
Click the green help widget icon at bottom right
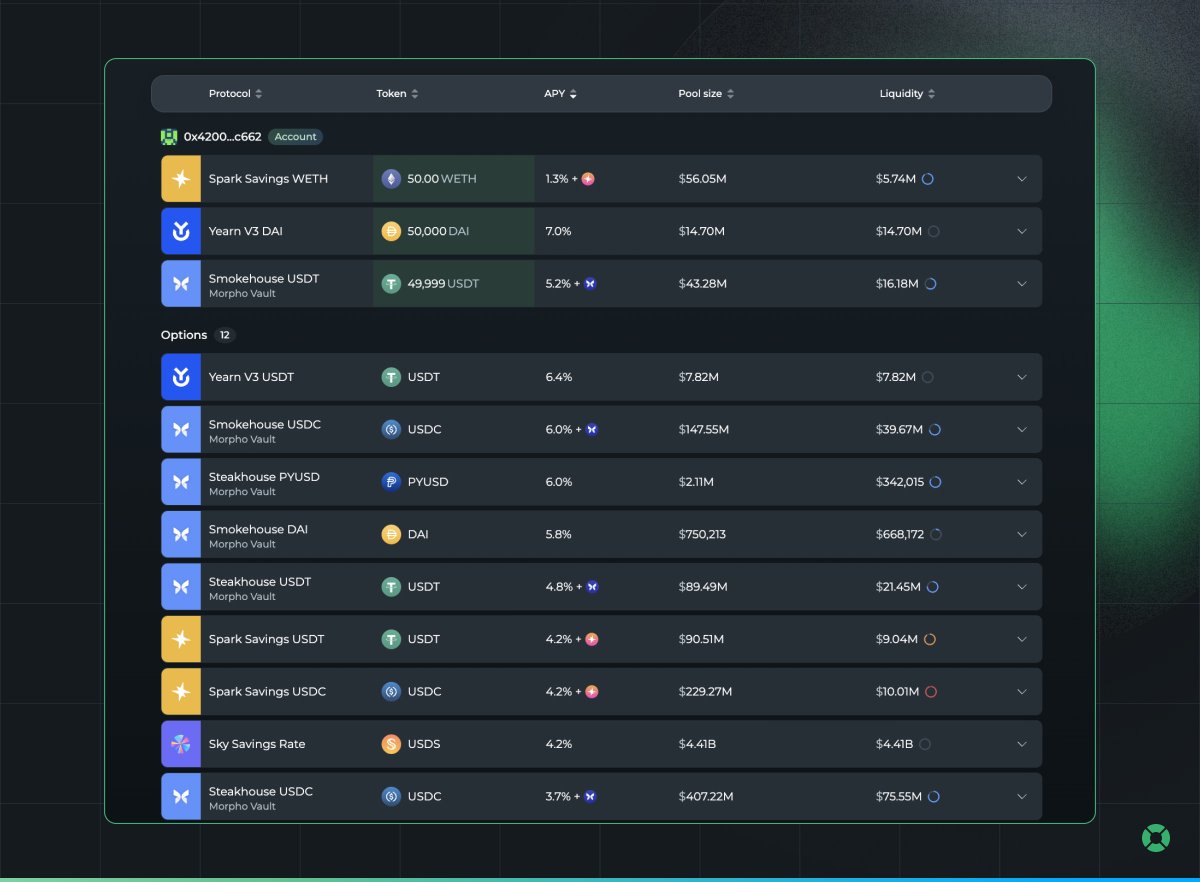(1155, 838)
